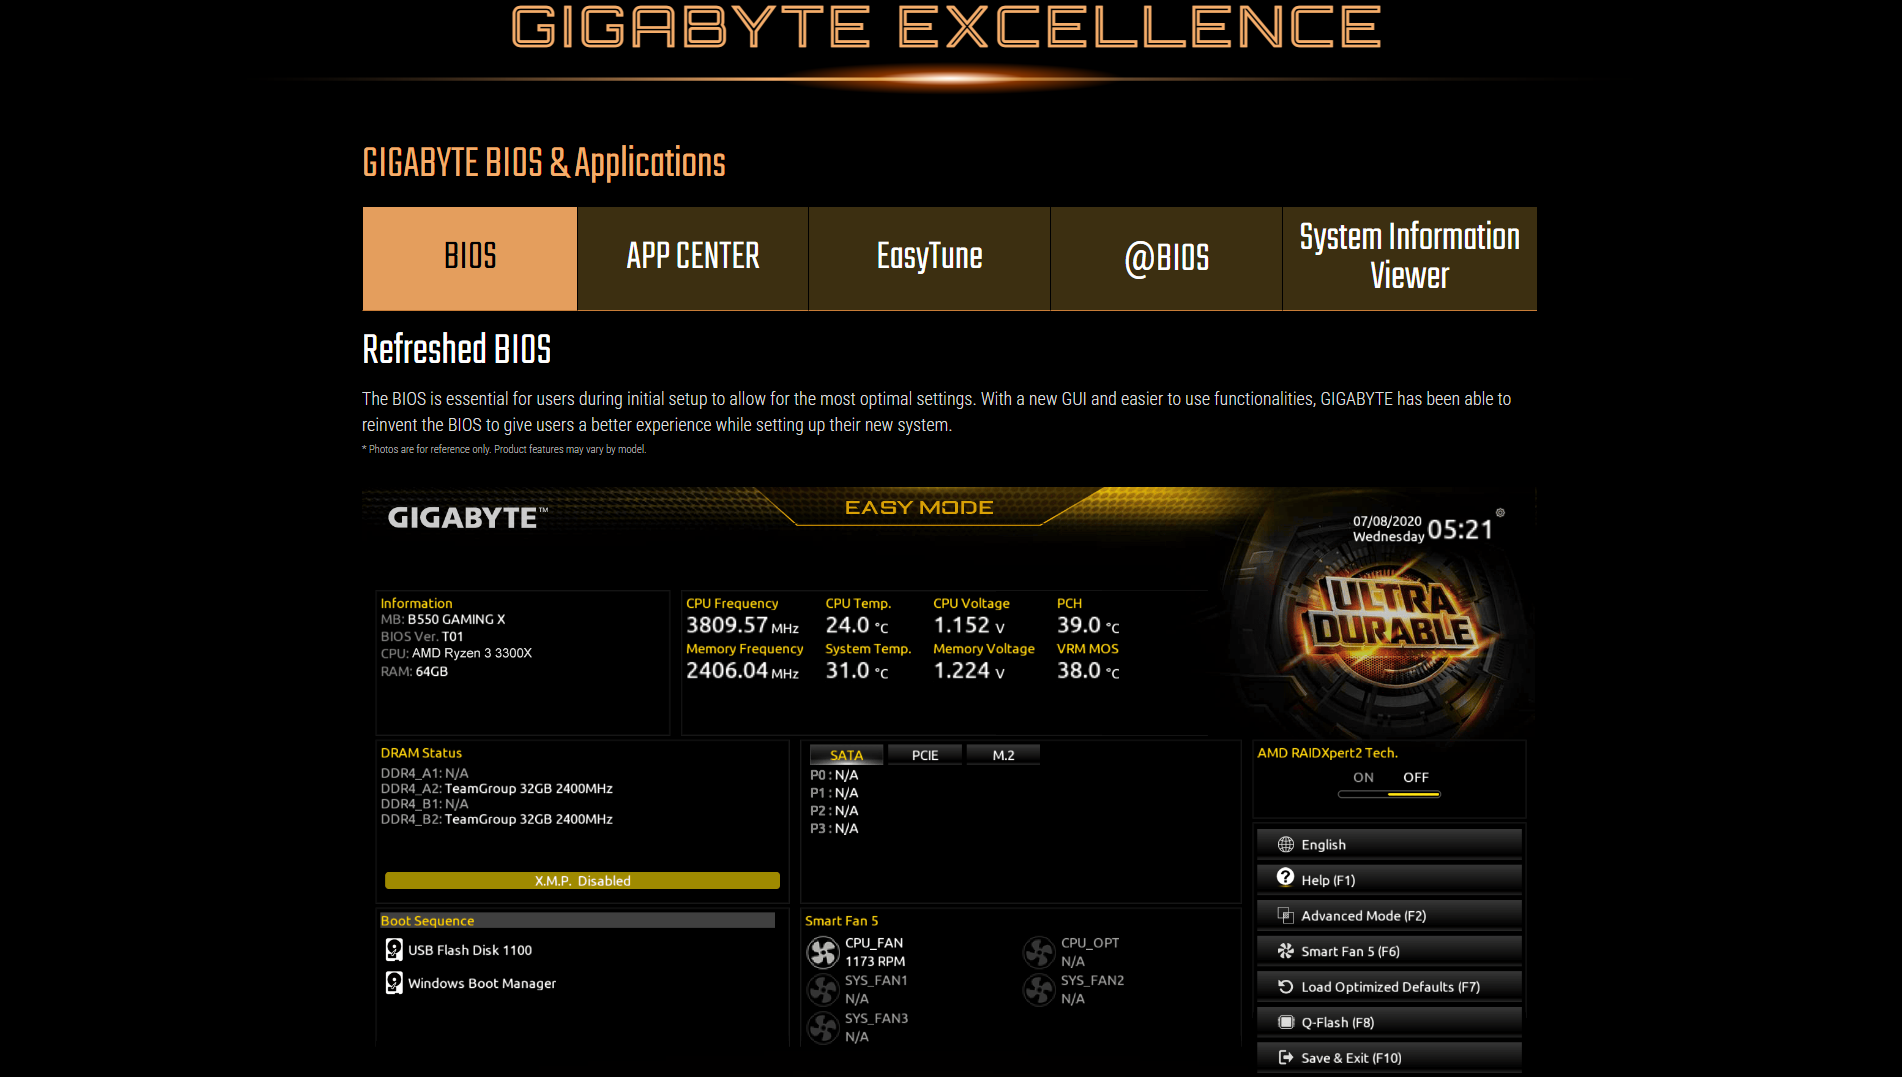Click the MB: B550 GAMING X line
This screenshot has height=1077, width=1902.
[x=443, y=619]
